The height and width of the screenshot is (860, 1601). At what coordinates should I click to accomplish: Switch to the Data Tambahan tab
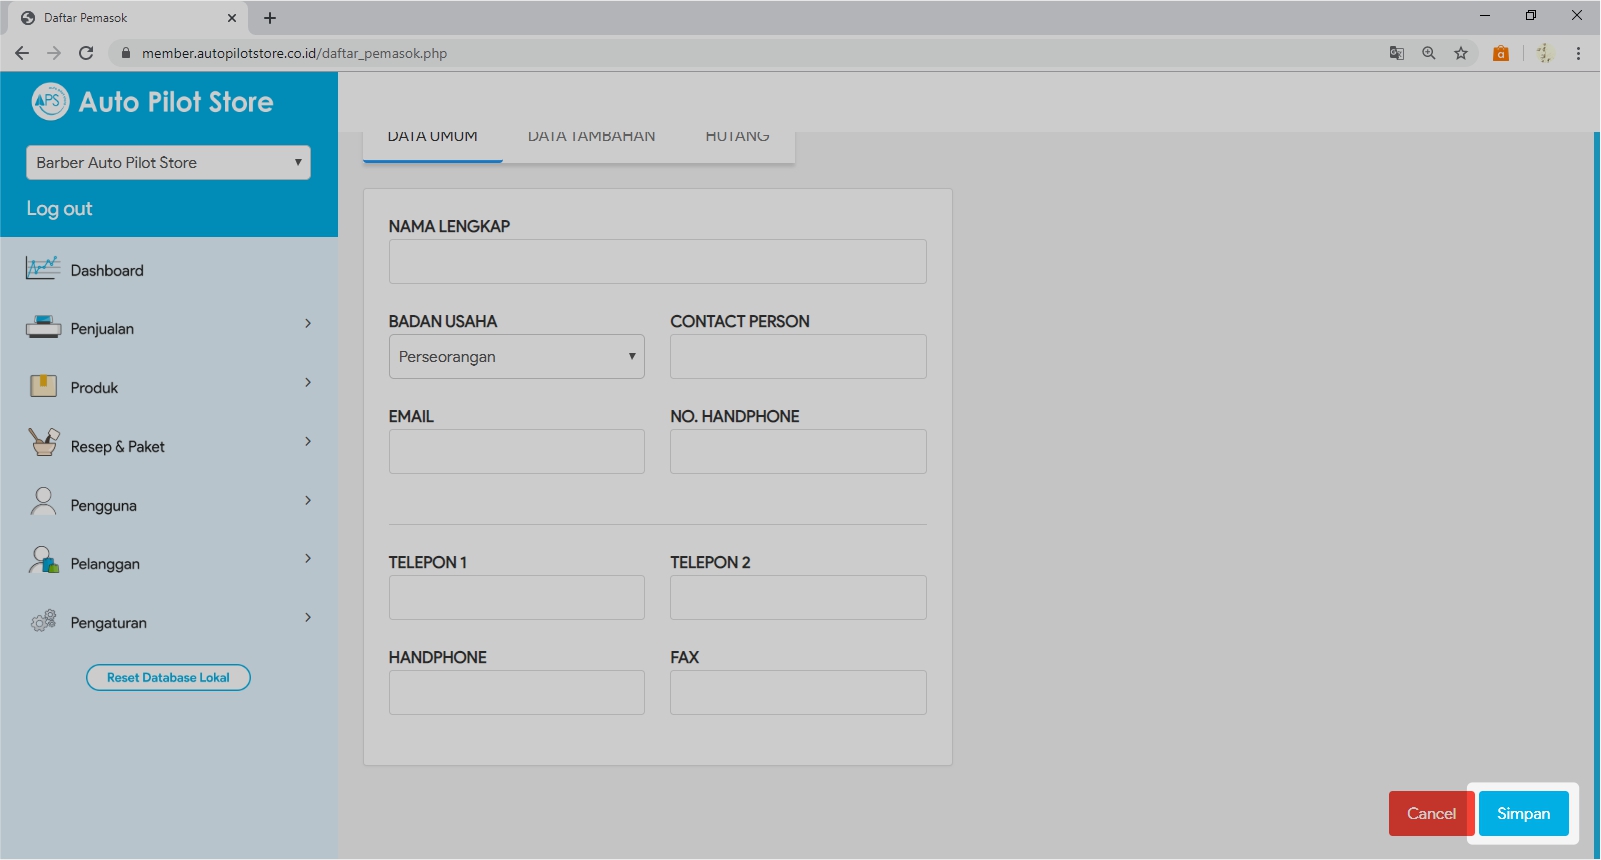pyautogui.click(x=591, y=138)
